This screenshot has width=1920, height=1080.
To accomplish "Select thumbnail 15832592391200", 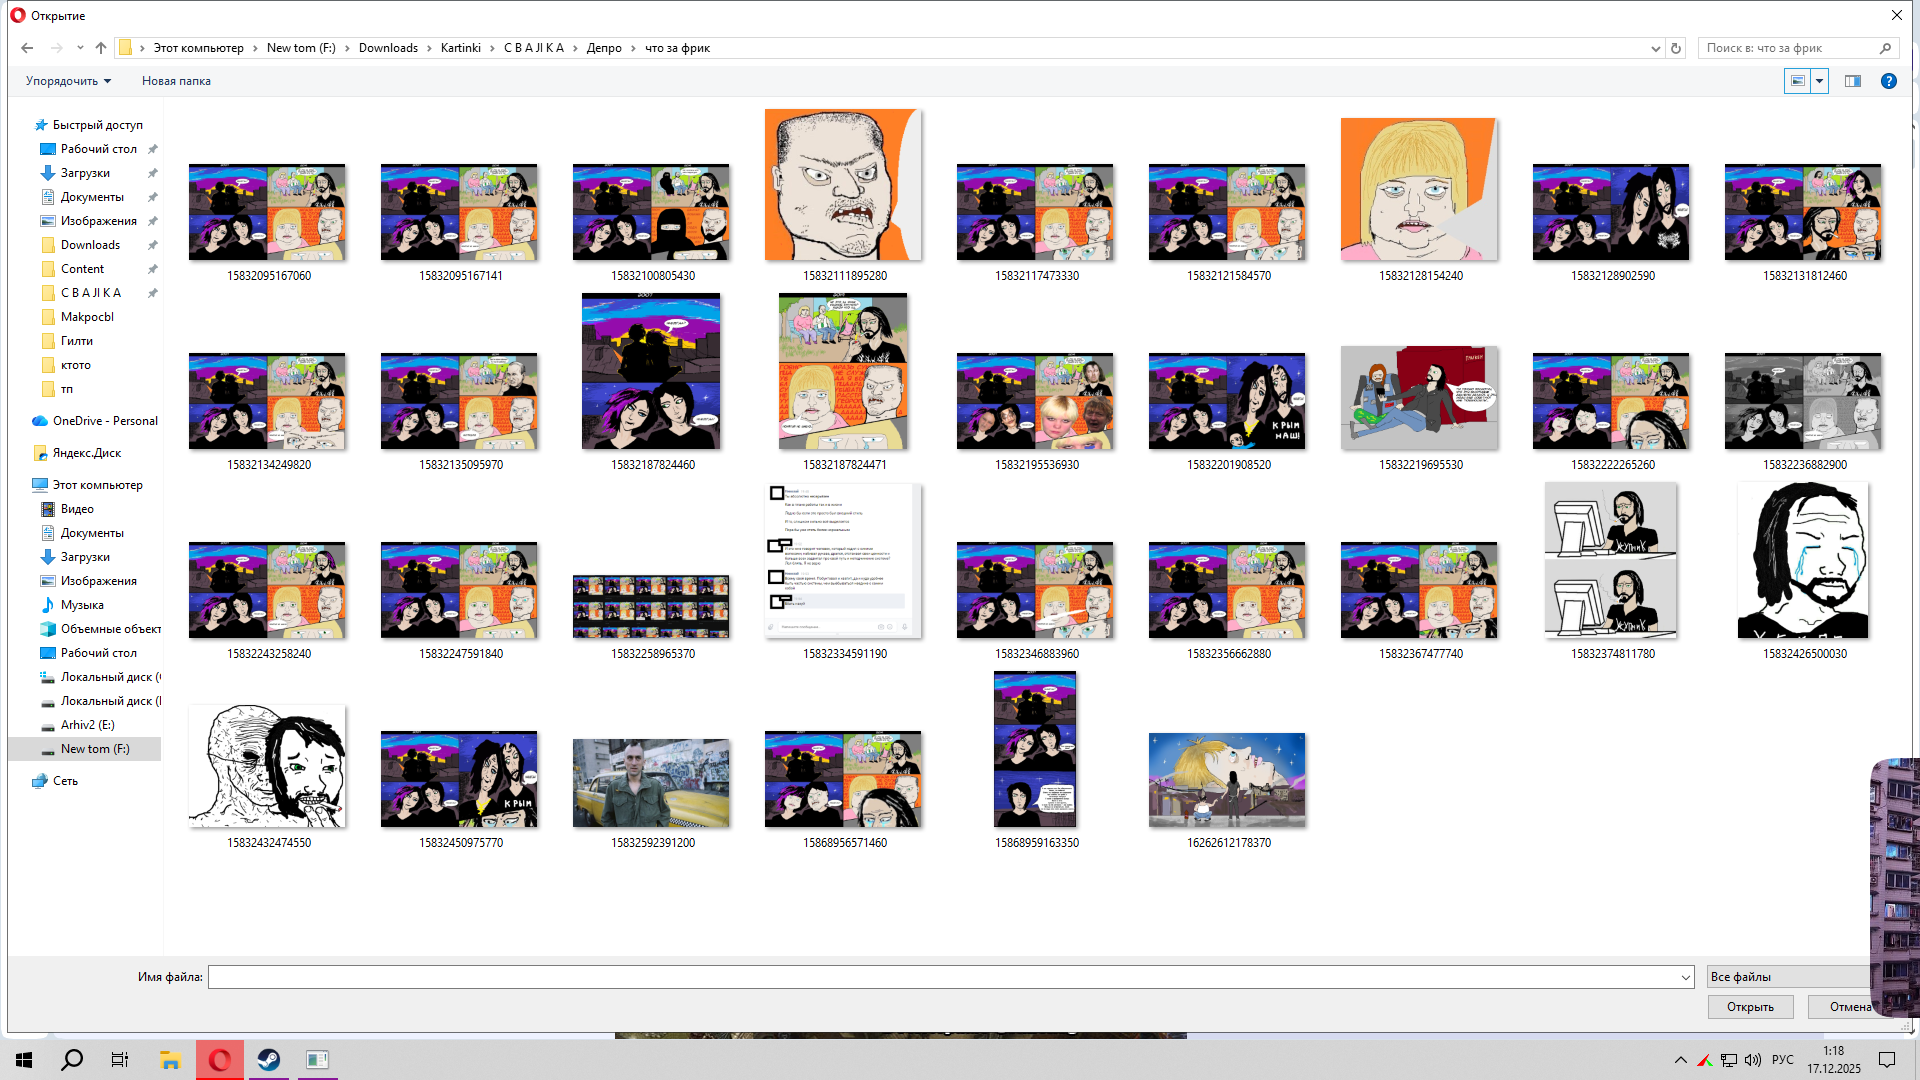I will 651,783.
